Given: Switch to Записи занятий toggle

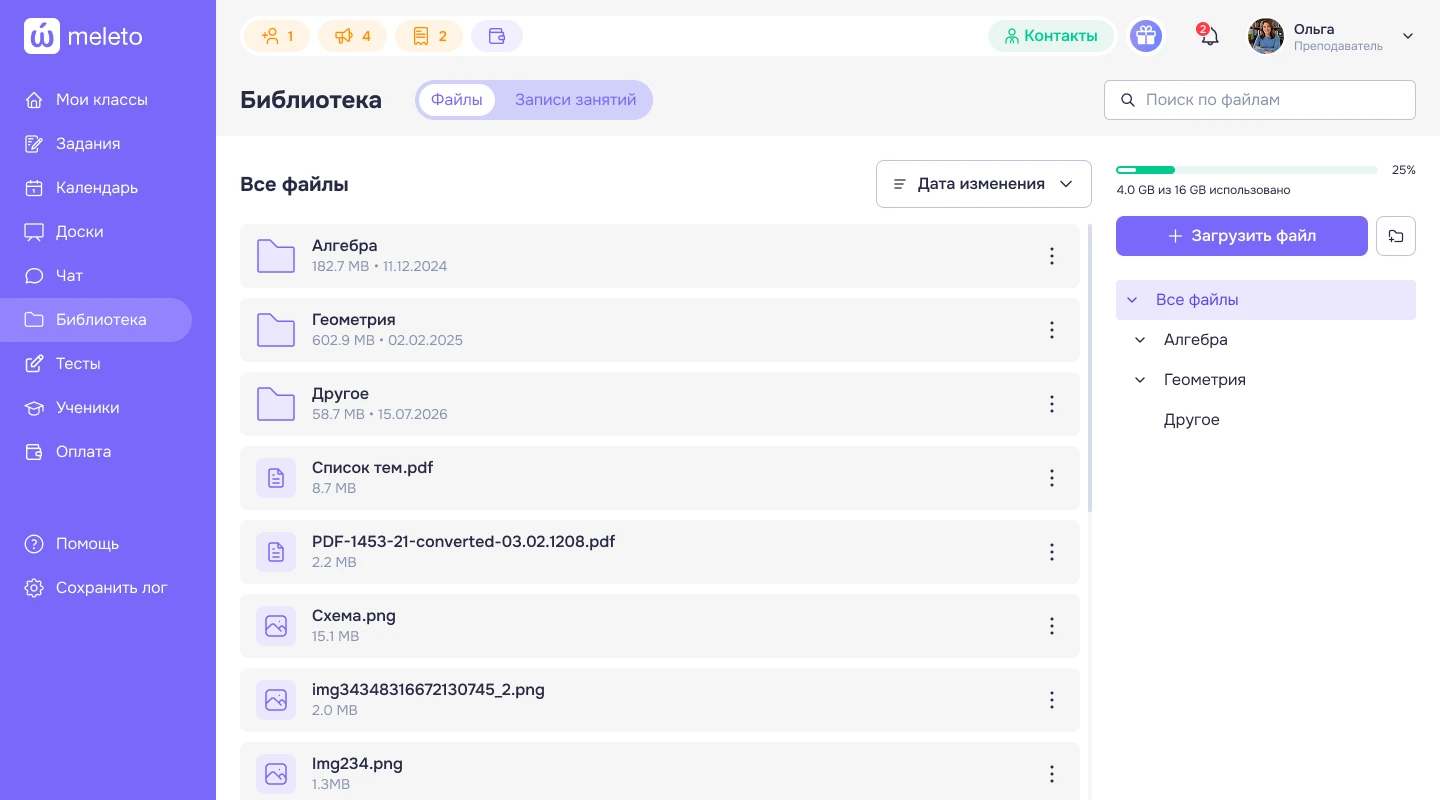Looking at the screenshot, I should (x=575, y=100).
